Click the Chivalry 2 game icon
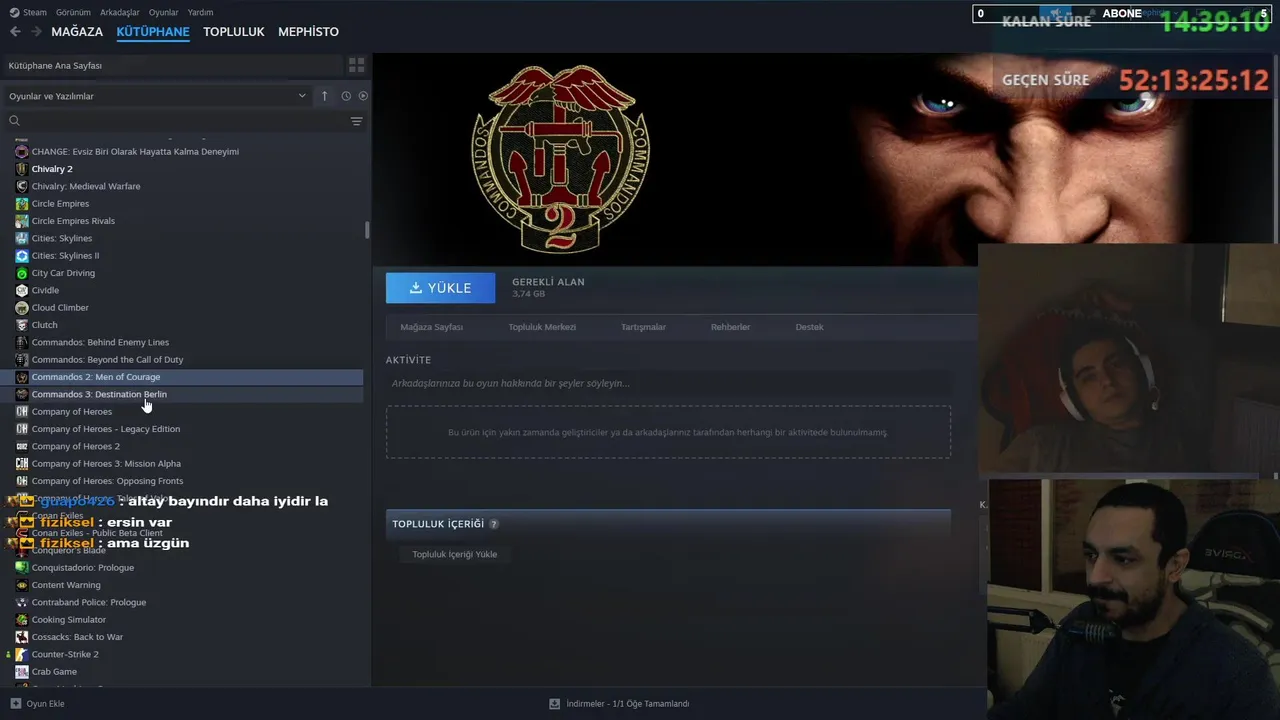Image resolution: width=1280 pixels, height=720 pixels. click(22, 169)
